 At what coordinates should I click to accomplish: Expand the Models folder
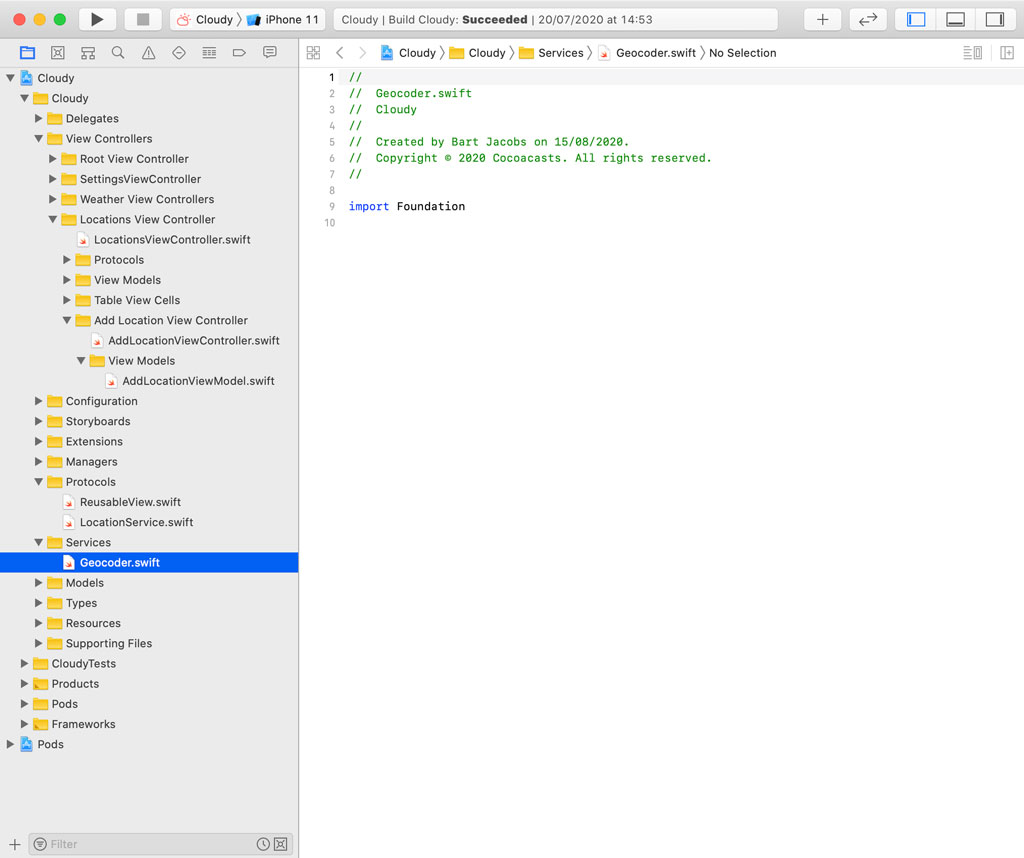(x=40, y=582)
